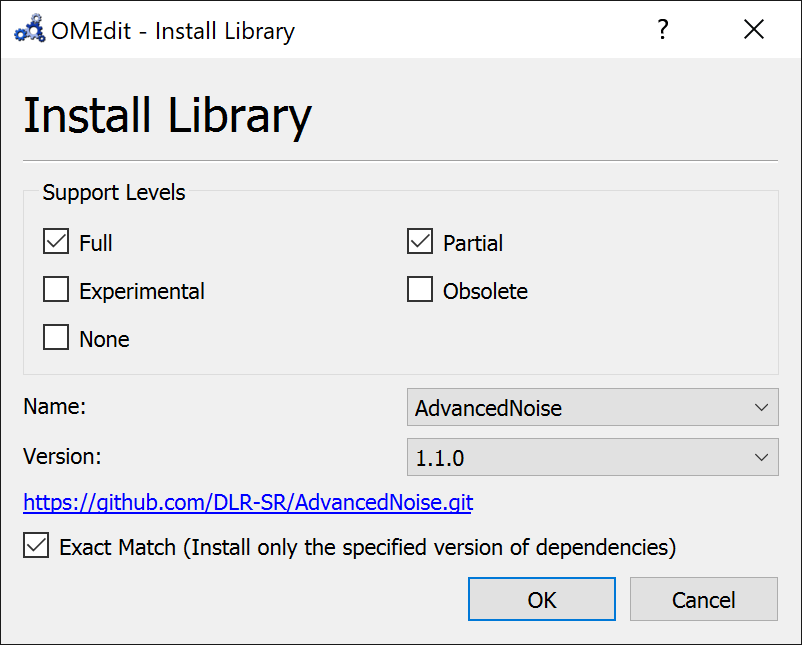Dismiss the dialog with Cancel

coord(703,599)
